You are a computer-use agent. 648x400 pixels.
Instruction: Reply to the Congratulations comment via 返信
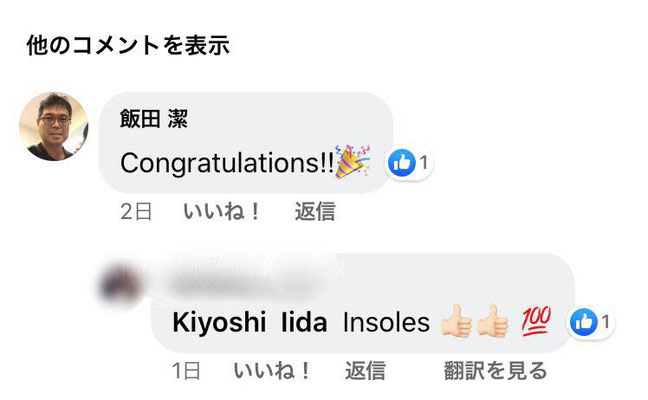pyautogui.click(x=315, y=212)
